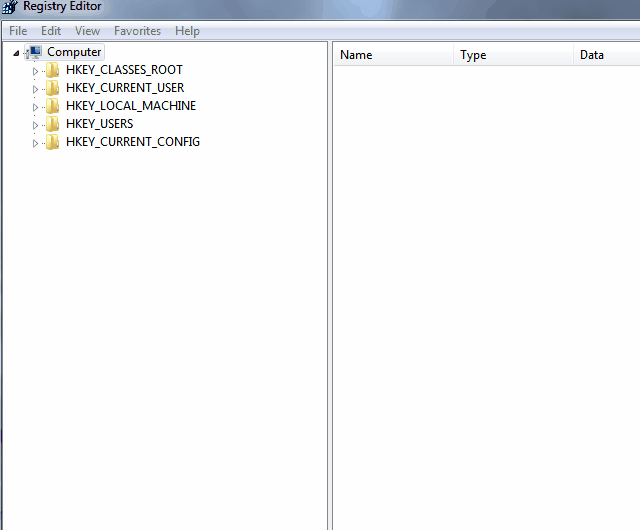Click the HKEY_CURRENT_USER folder icon
Image resolution: width=640 pixels, height=530 pixels.
click(x=52, y=88)
